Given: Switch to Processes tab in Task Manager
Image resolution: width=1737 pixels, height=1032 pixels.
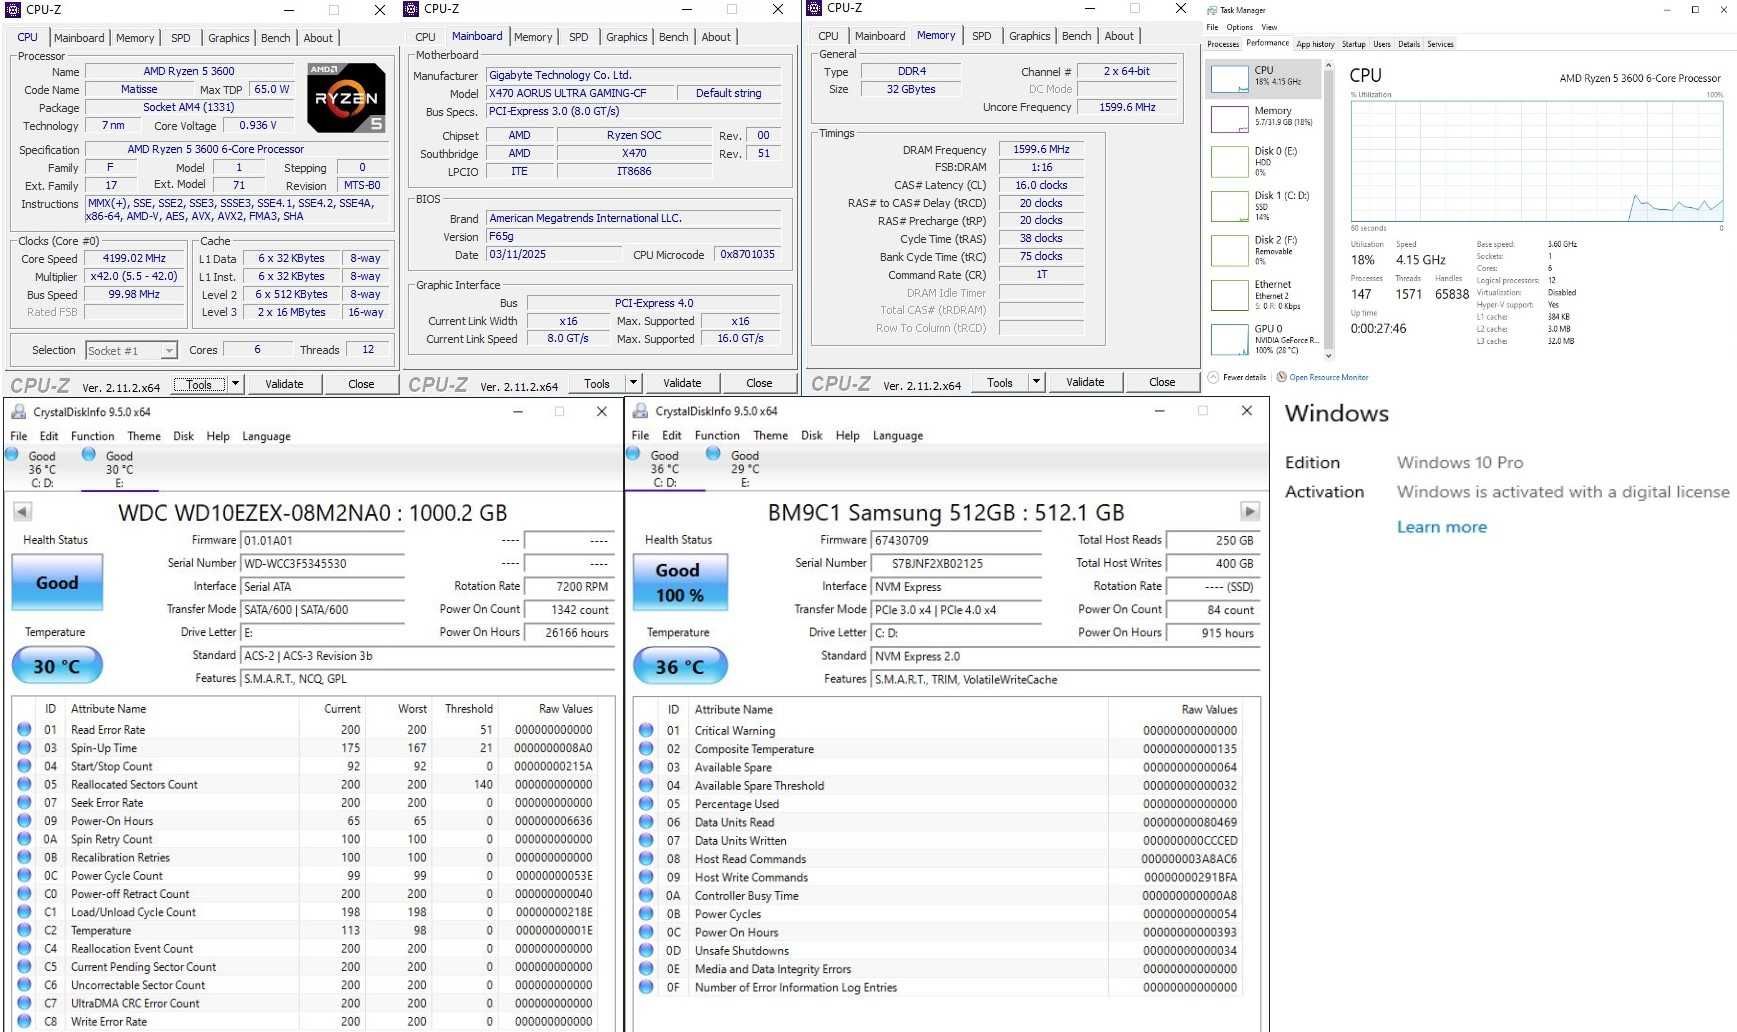Looking at the screenshot, I should pyautogui.click(x=1222, y=44).
